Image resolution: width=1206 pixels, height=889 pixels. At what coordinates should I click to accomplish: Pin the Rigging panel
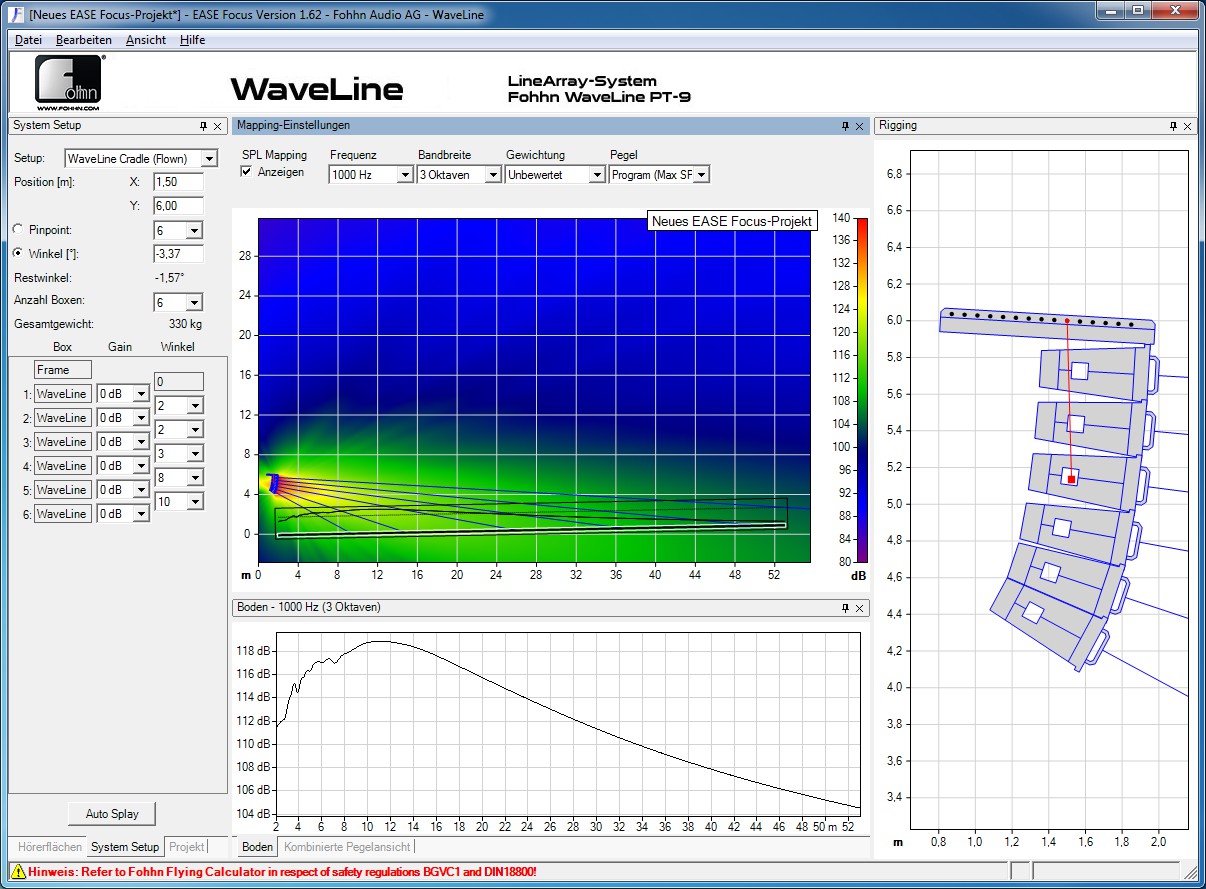[x=1174, y=126]
